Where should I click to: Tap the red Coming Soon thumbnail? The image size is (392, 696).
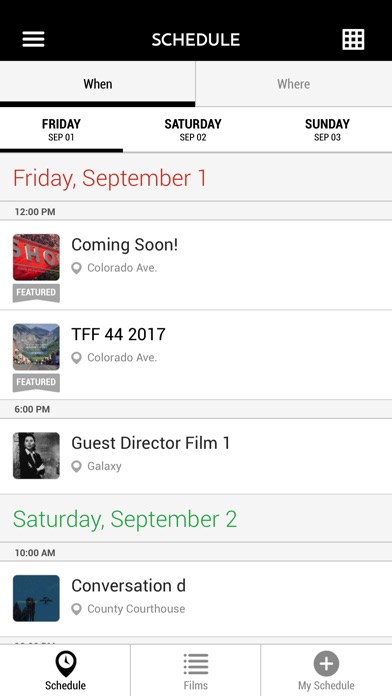(36, 257)
